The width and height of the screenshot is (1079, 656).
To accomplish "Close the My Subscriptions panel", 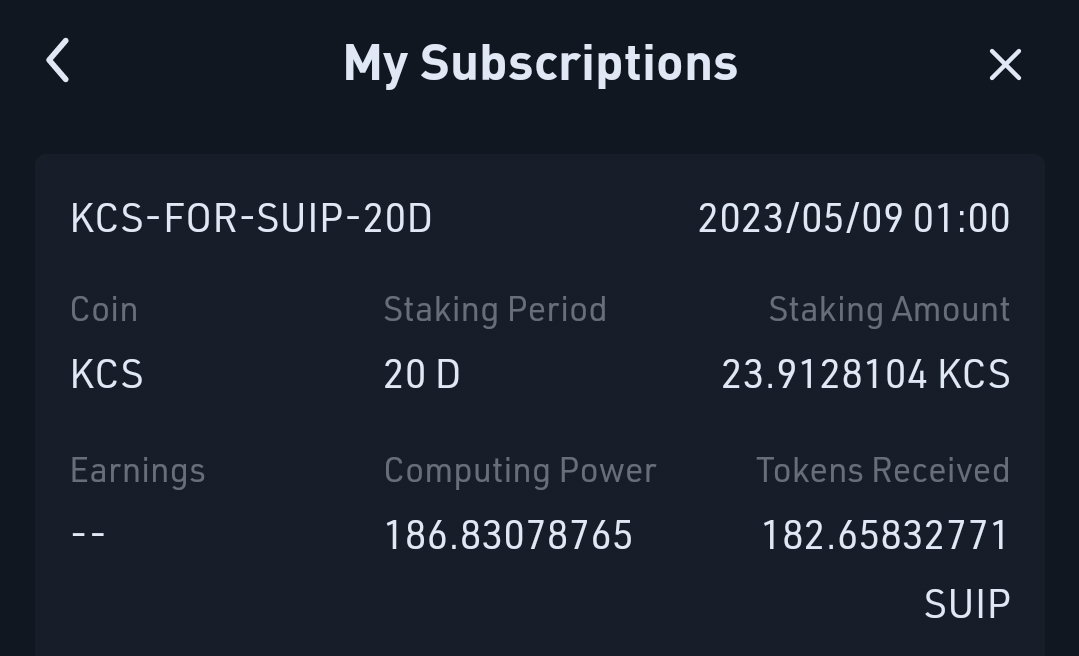I will point(1005,65).
